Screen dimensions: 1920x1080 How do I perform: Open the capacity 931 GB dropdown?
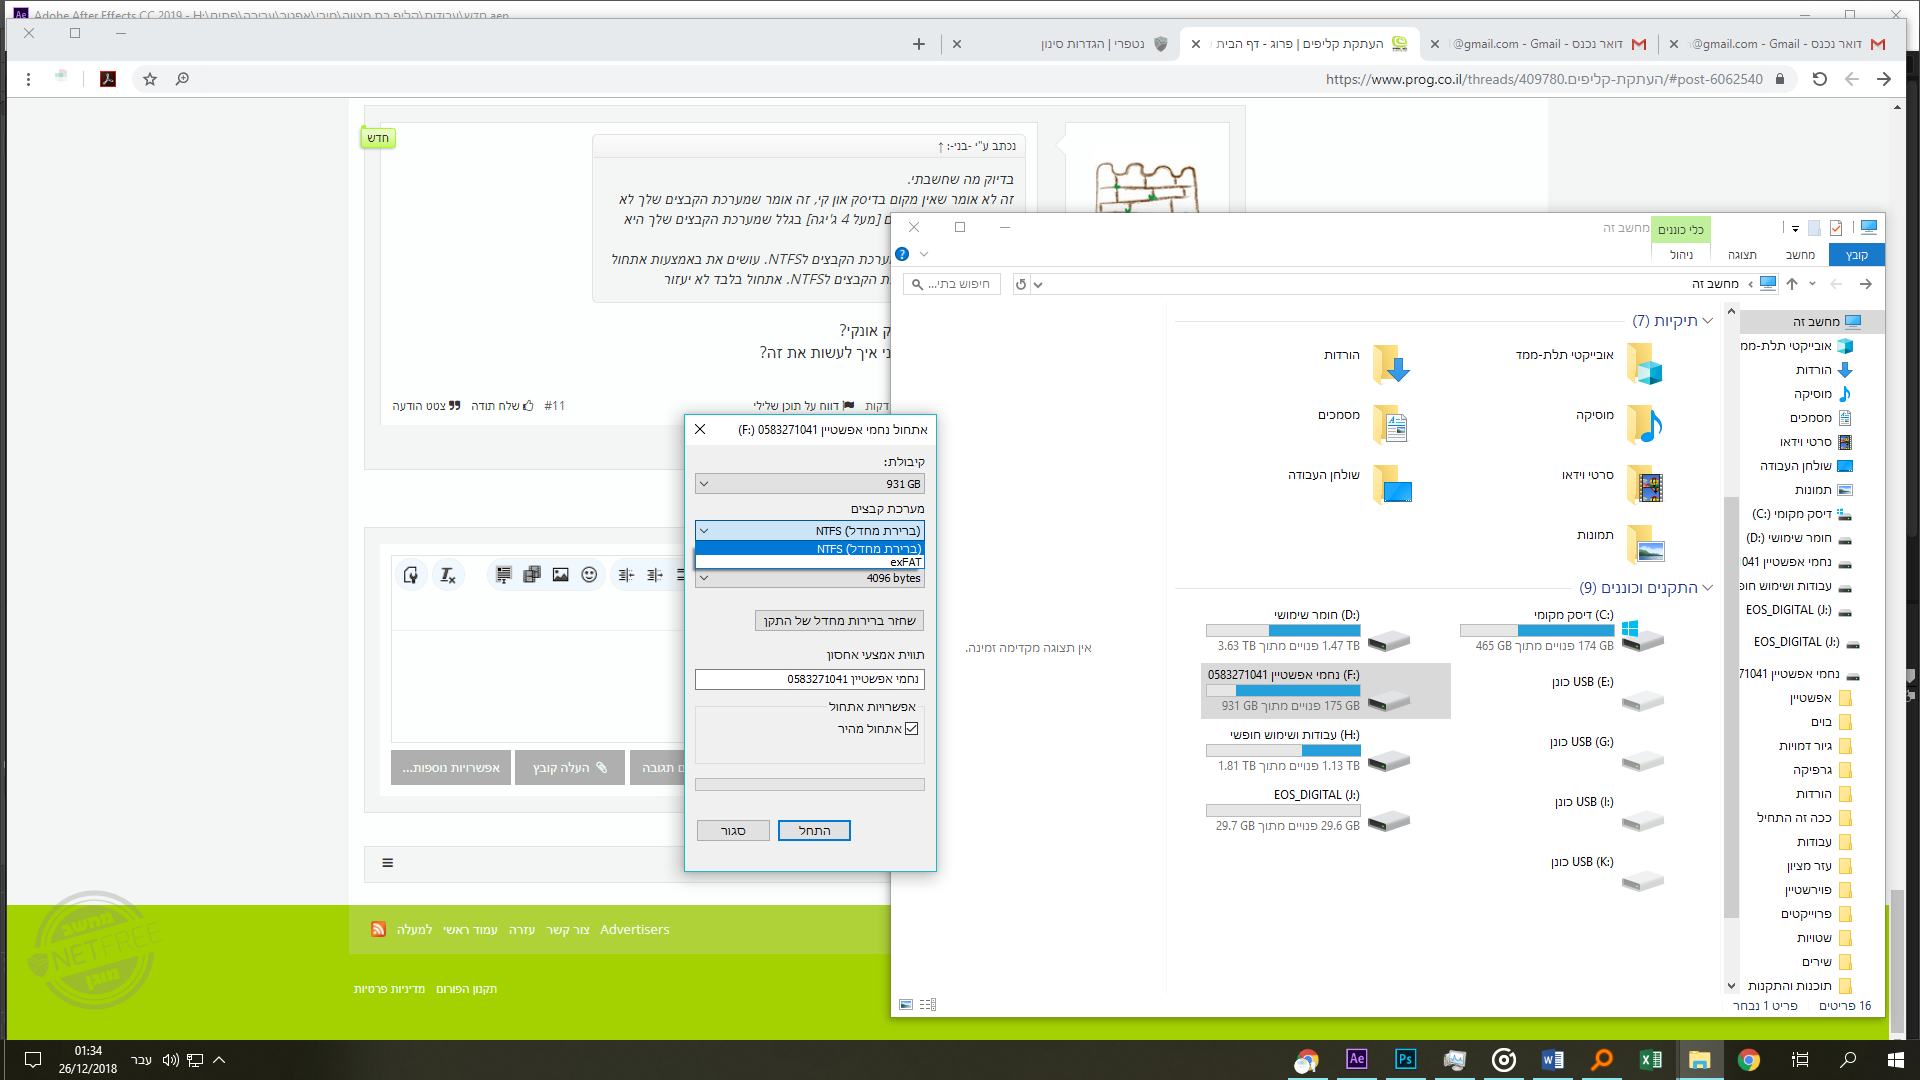point(809,484)
